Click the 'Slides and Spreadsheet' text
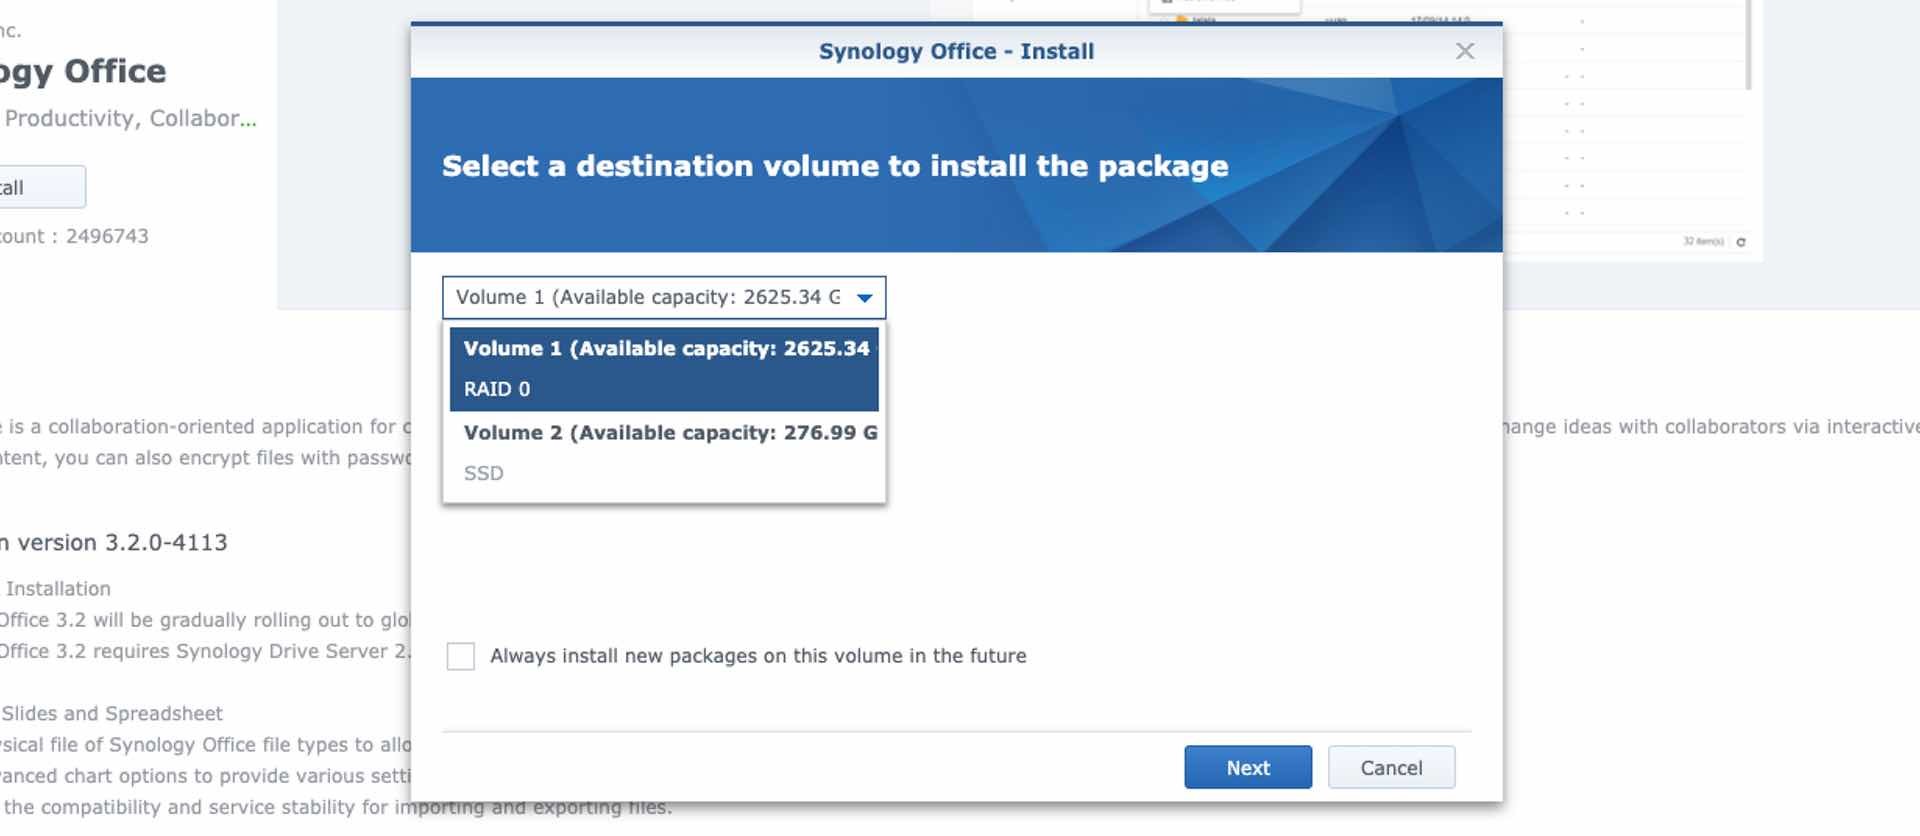1920x836 pixels. [112, 713]
